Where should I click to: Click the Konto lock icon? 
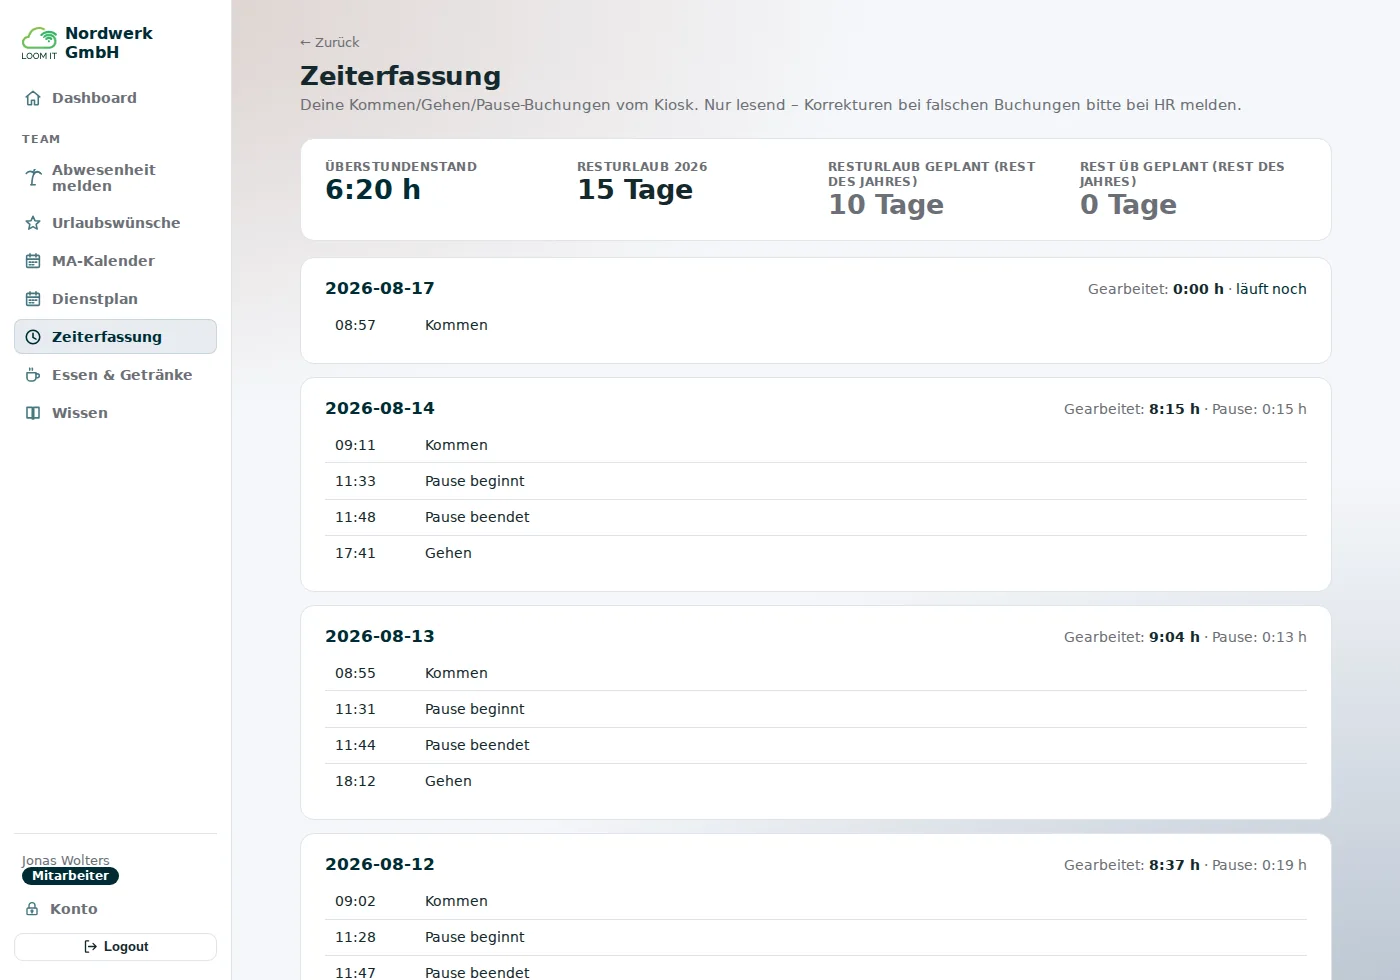point(32,909)
